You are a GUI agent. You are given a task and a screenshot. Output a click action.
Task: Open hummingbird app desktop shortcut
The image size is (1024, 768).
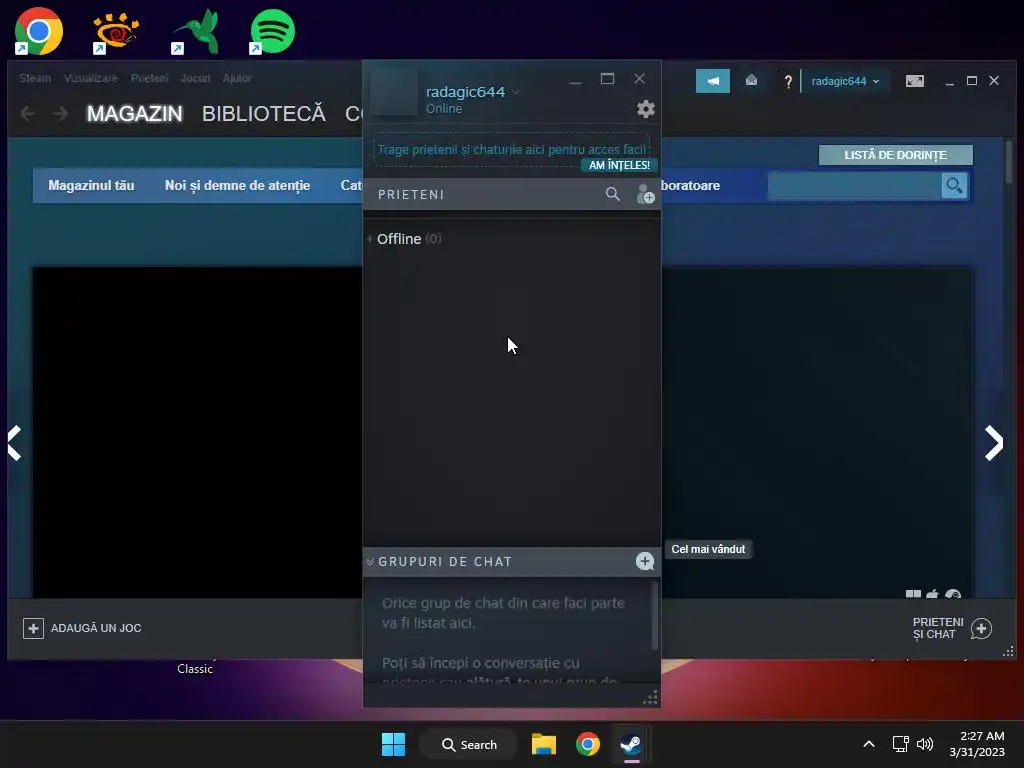195,31
